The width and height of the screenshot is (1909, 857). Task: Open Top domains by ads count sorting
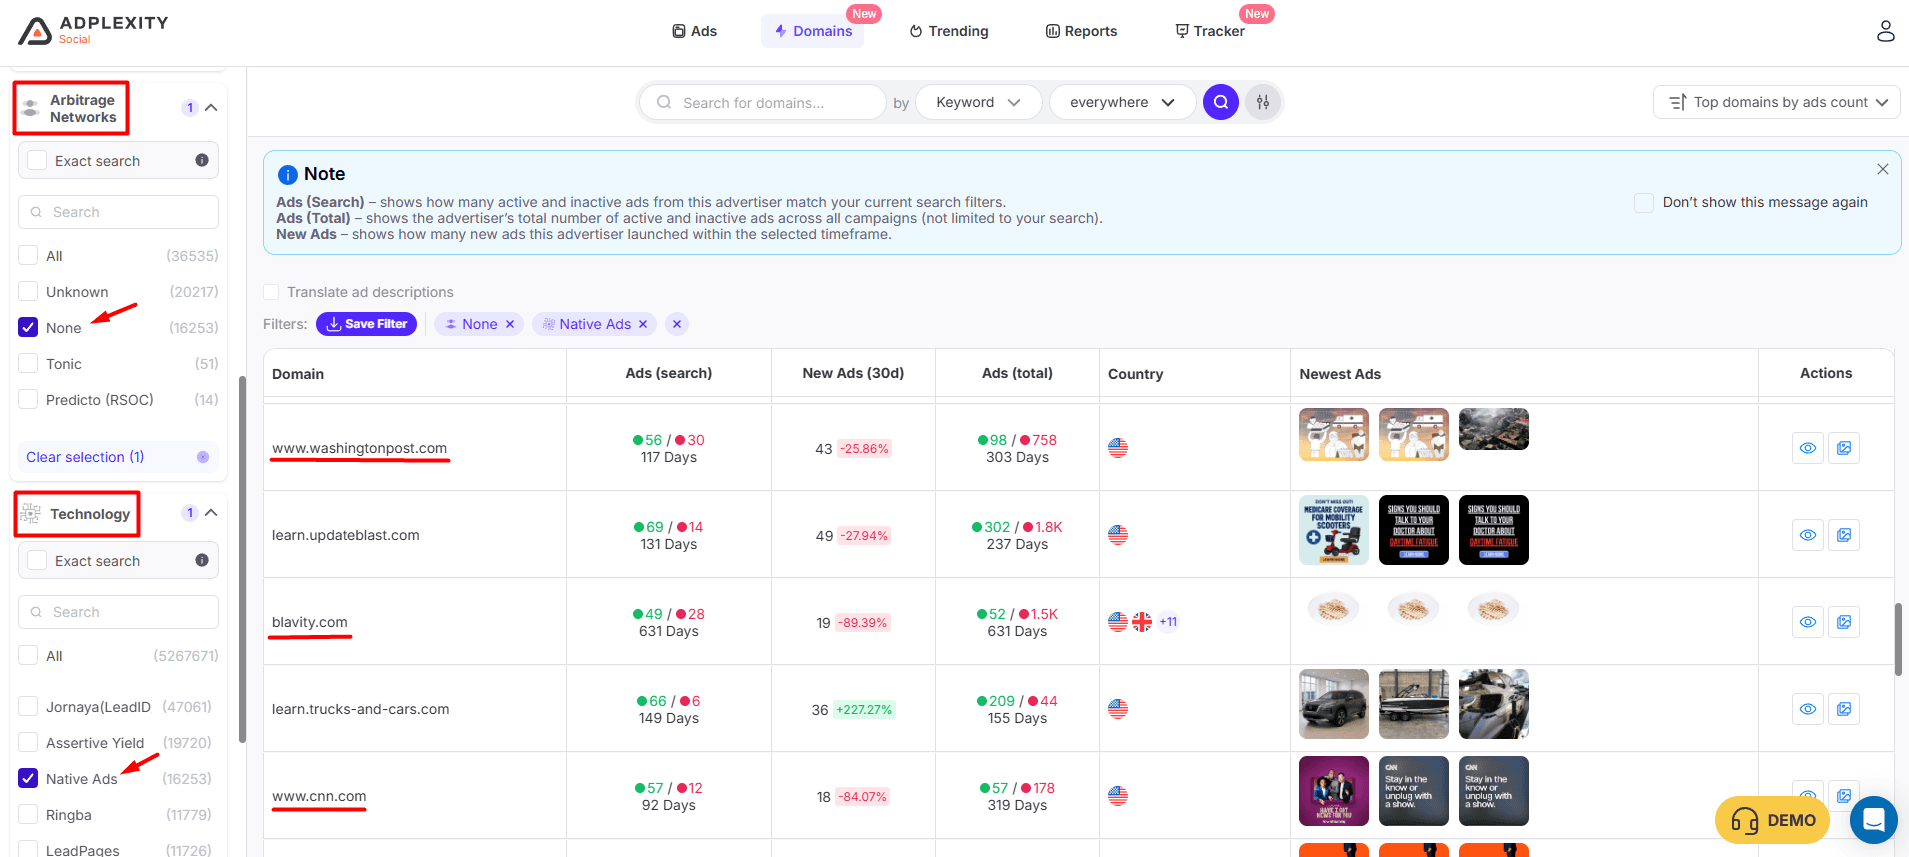click(x=1777, y=102)
